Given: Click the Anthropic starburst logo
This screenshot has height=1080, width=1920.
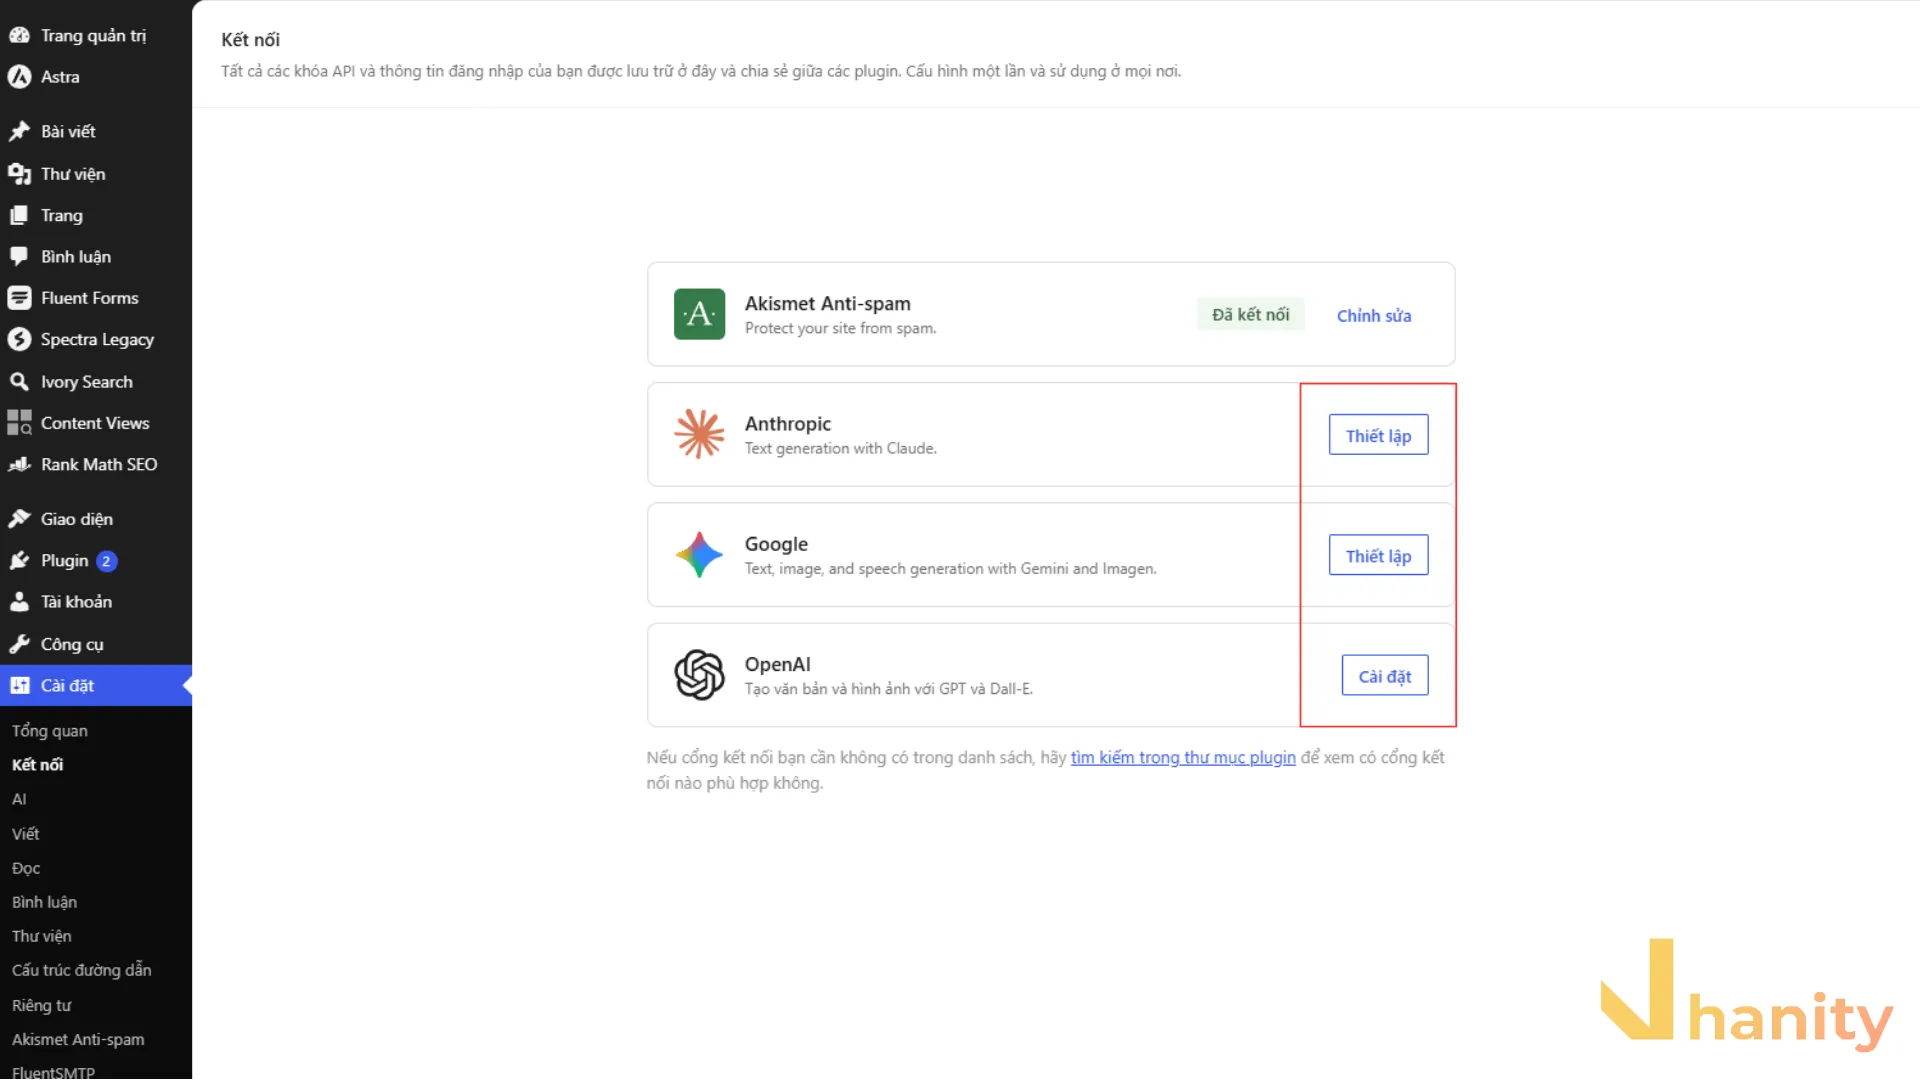Looking at the screenshot, I should click(x=699, y=434).
